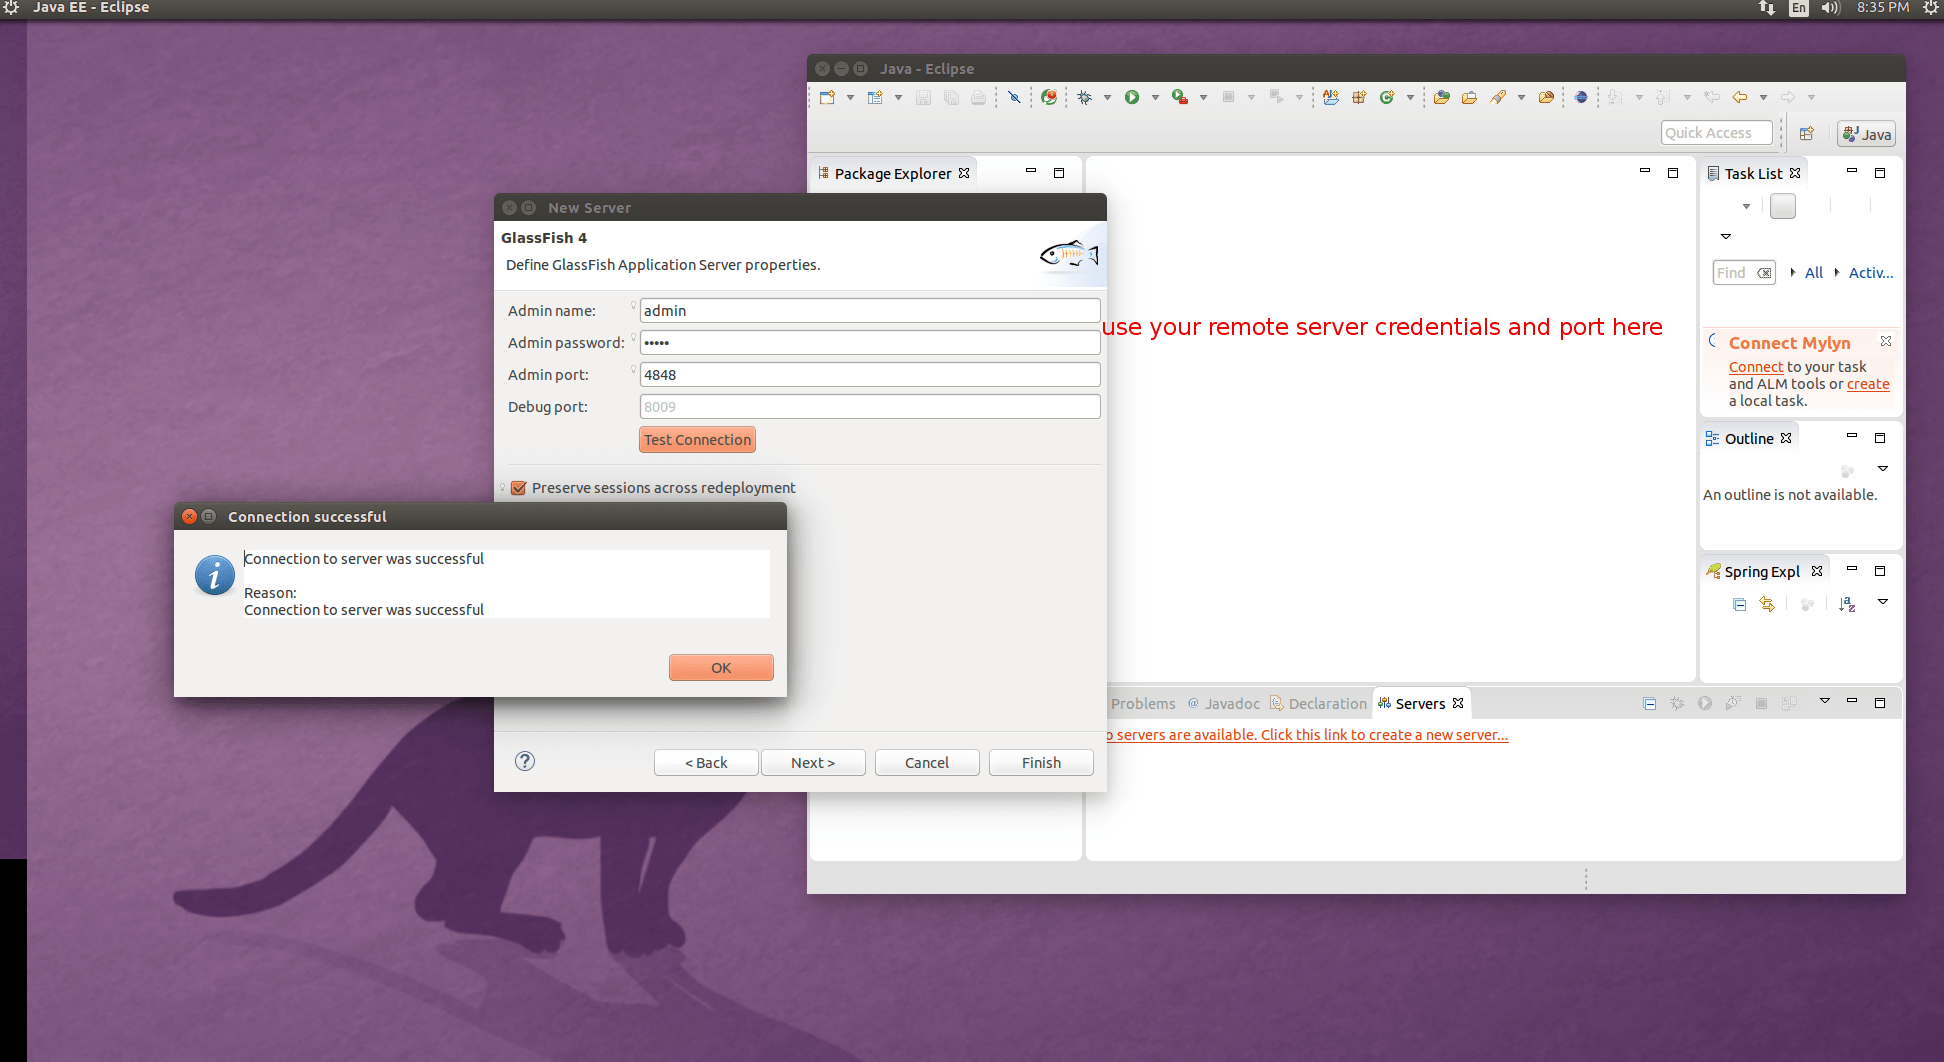Minimize the Package Explorer view
The height and width of the screenshot is (1062, 1944).
[1031, 172]
